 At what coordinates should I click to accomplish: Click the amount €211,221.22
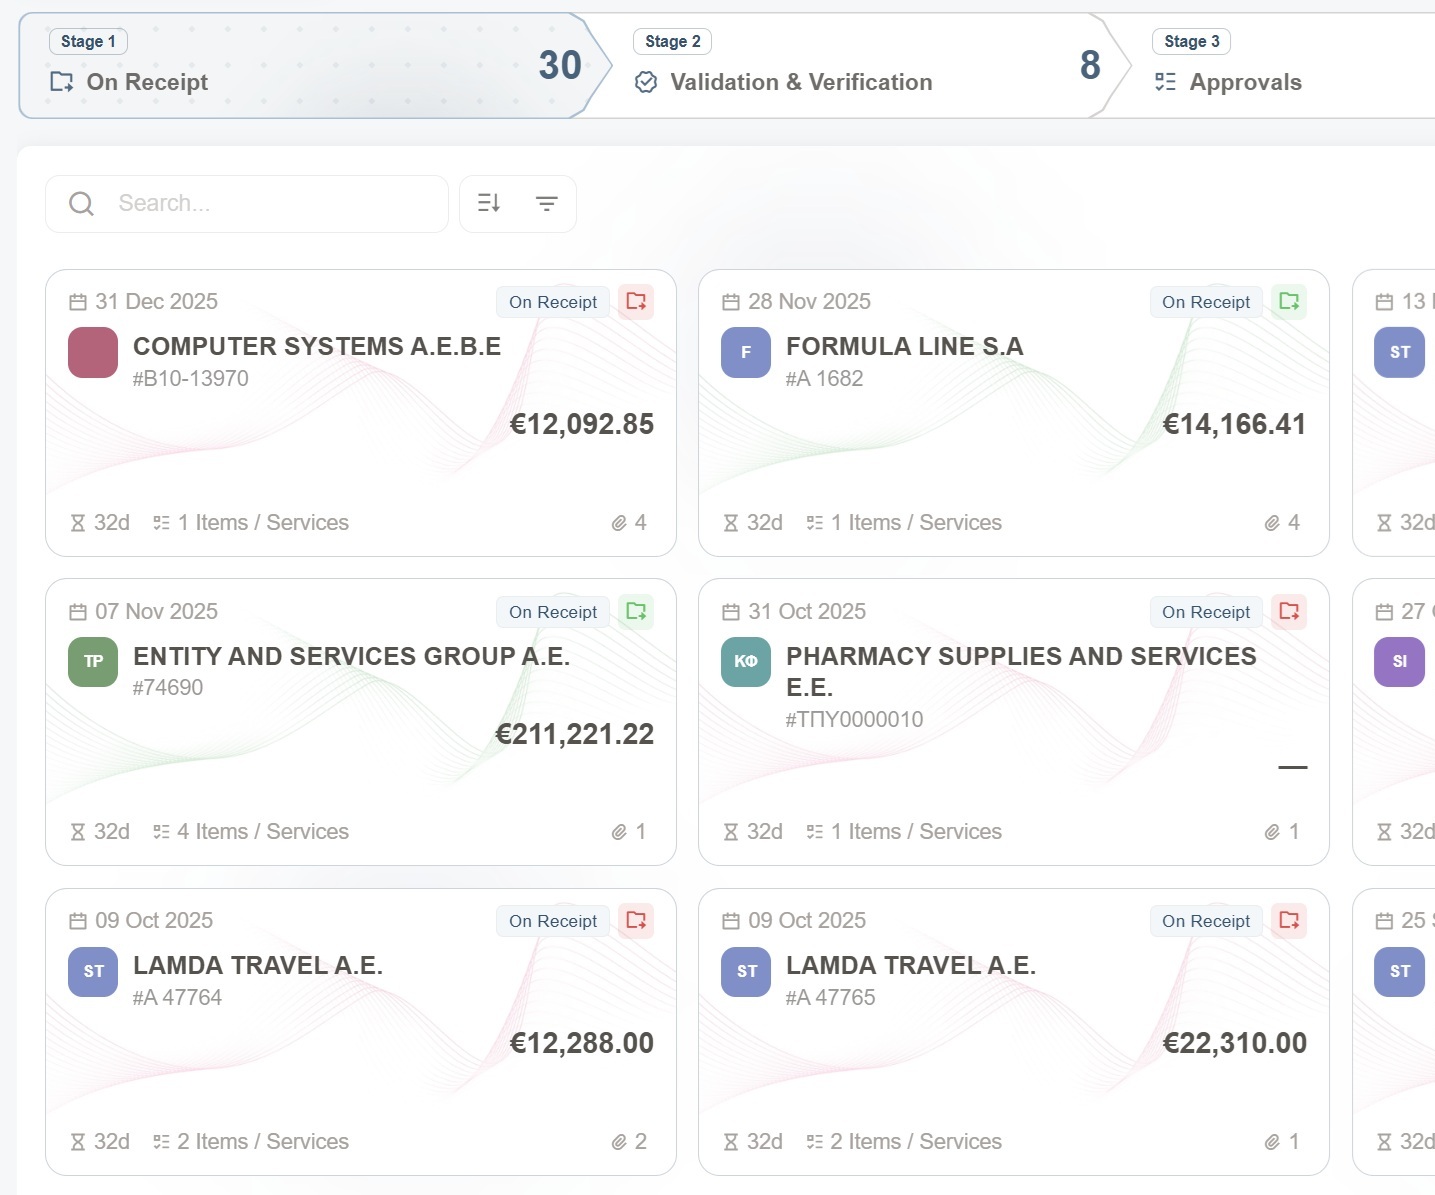click(575, 734)
